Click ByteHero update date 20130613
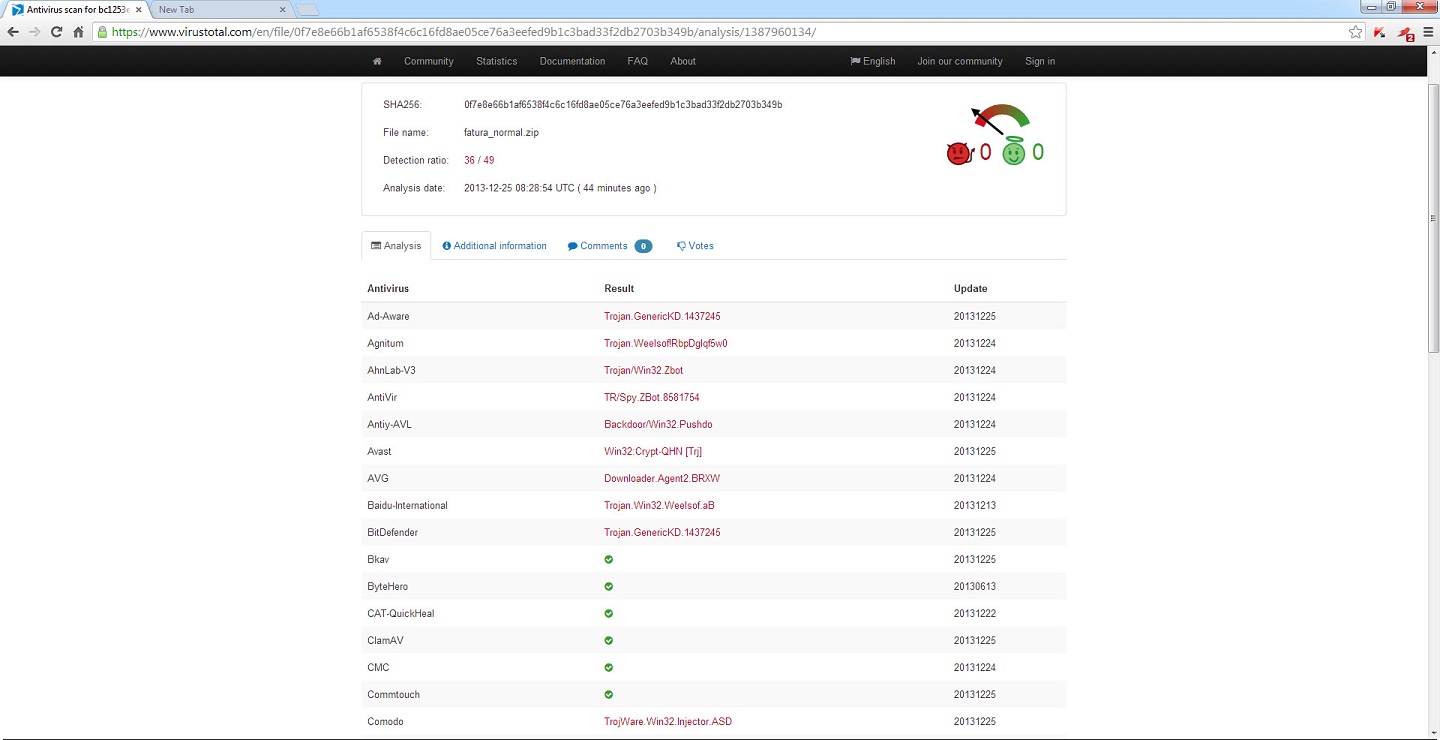 975,586
